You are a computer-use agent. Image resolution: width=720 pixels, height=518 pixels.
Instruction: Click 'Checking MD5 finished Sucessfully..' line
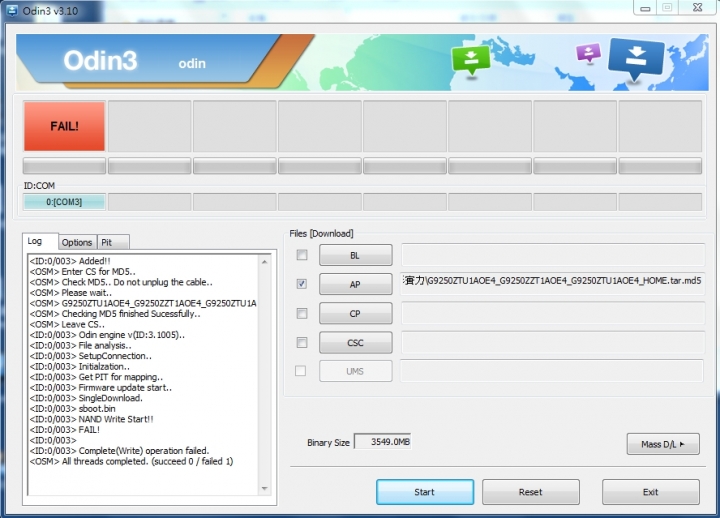(115, 314)
